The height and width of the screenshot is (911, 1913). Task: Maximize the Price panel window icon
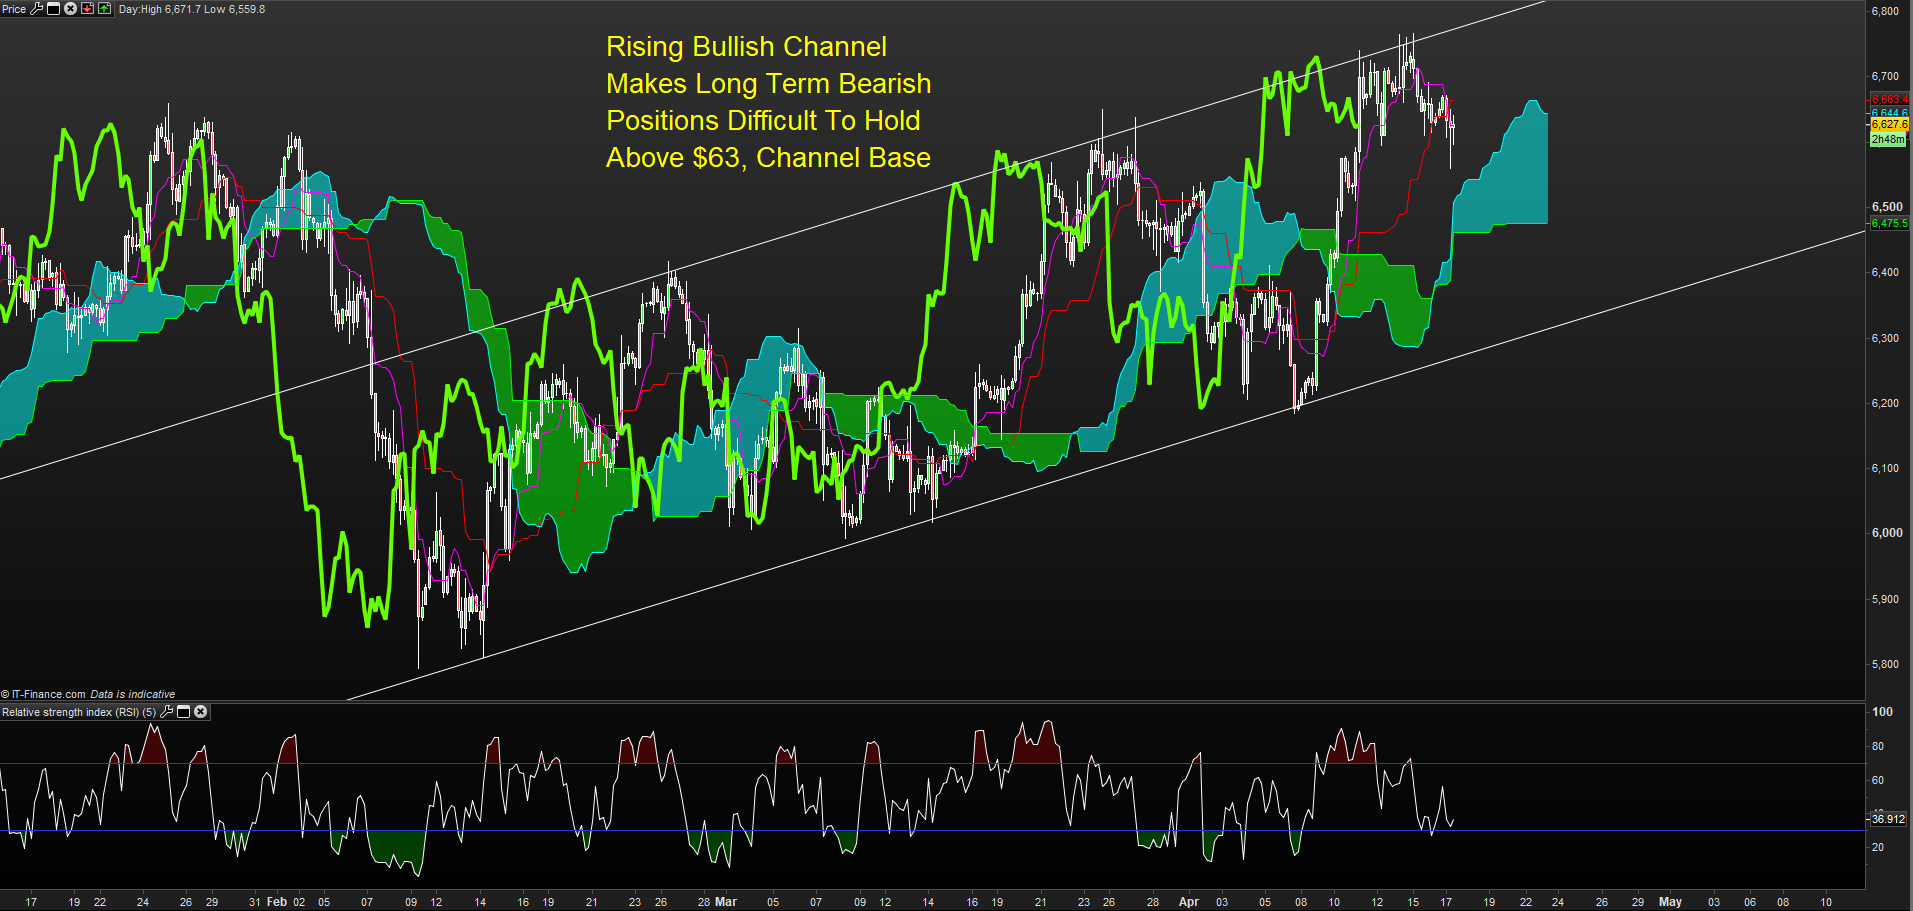[x=54, y=9]
